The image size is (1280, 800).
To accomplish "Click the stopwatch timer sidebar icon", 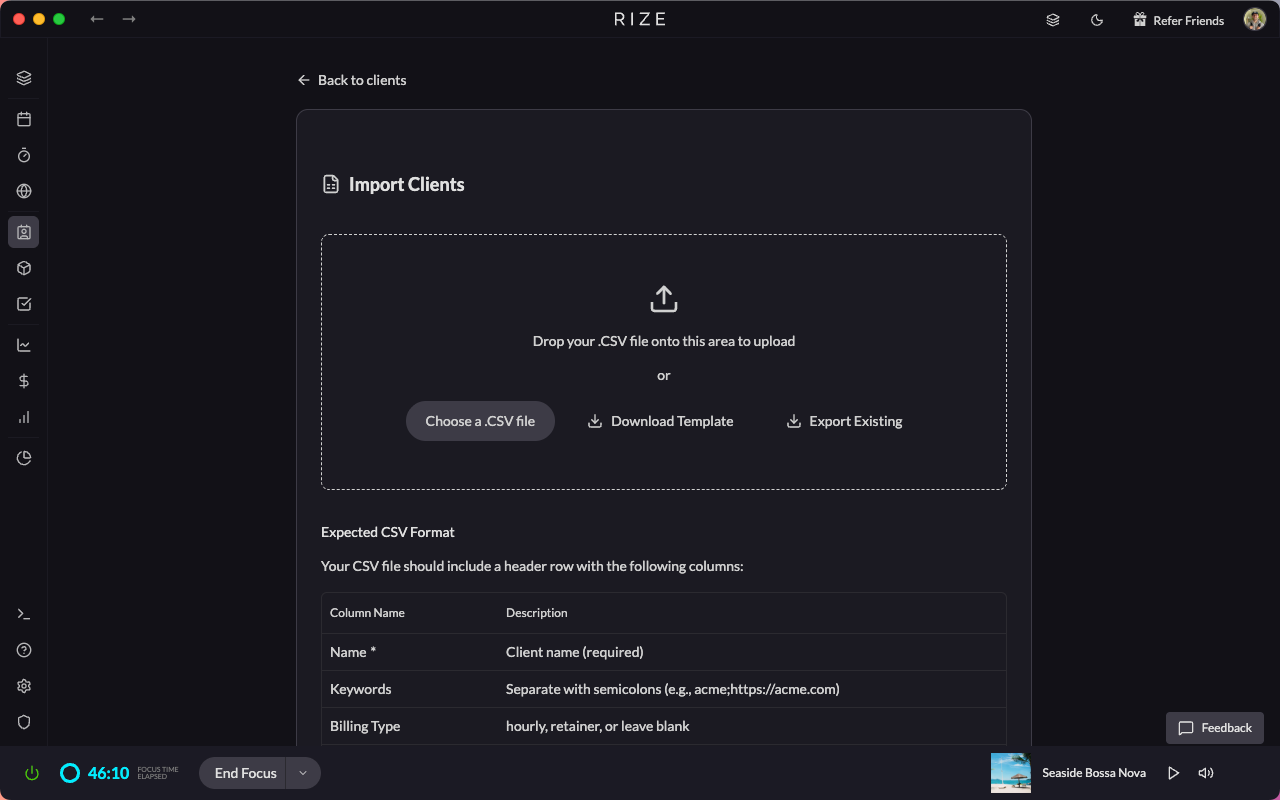I will pos(24,155).
